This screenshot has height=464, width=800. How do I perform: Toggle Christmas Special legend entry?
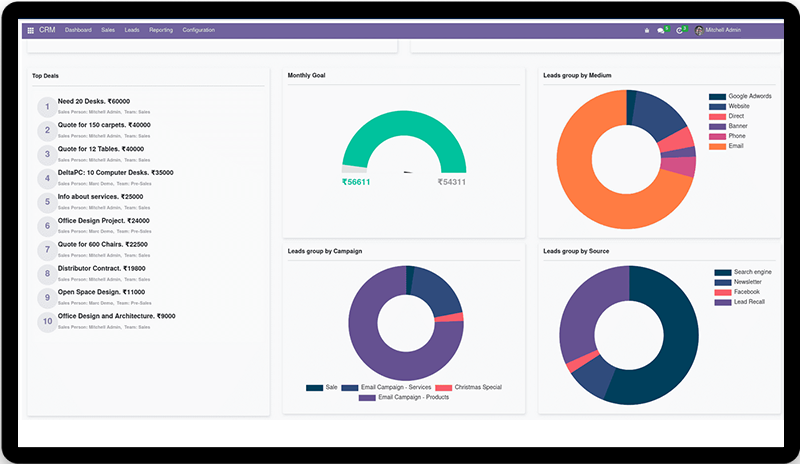point(478,387)
